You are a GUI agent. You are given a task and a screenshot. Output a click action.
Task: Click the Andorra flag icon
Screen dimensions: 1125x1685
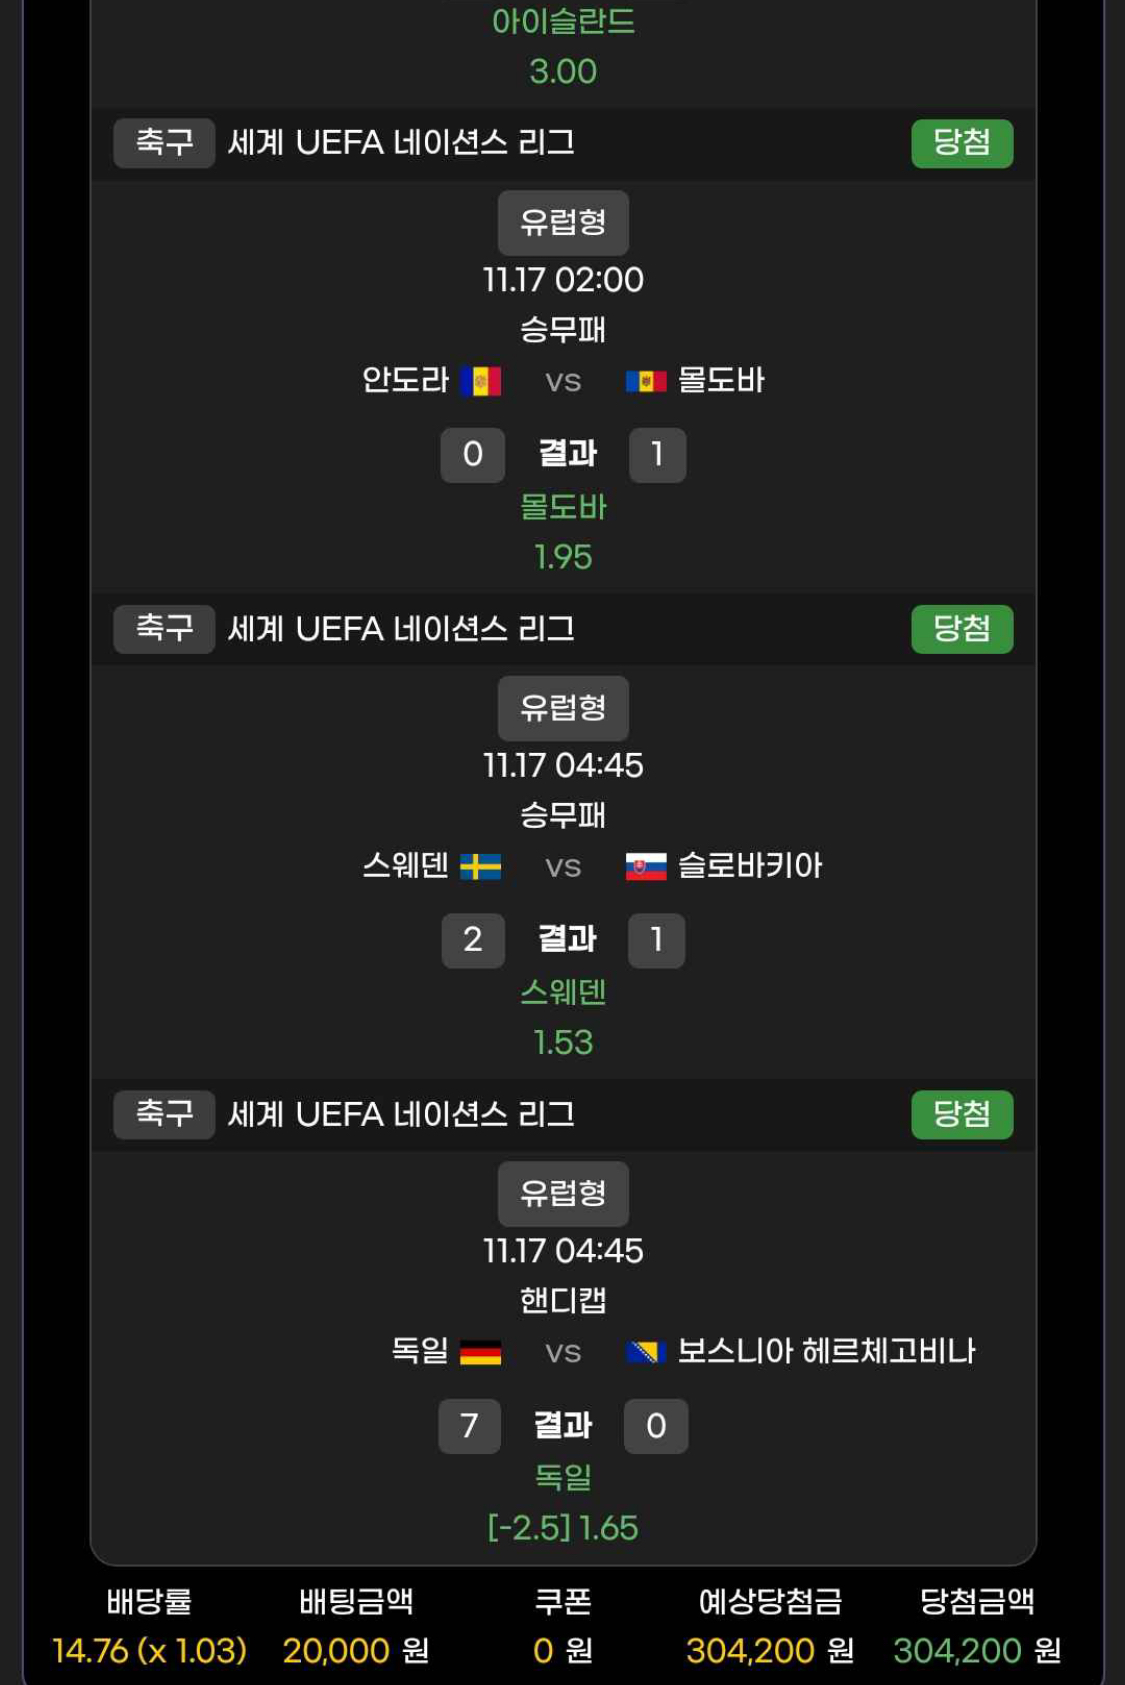[480, 381]
